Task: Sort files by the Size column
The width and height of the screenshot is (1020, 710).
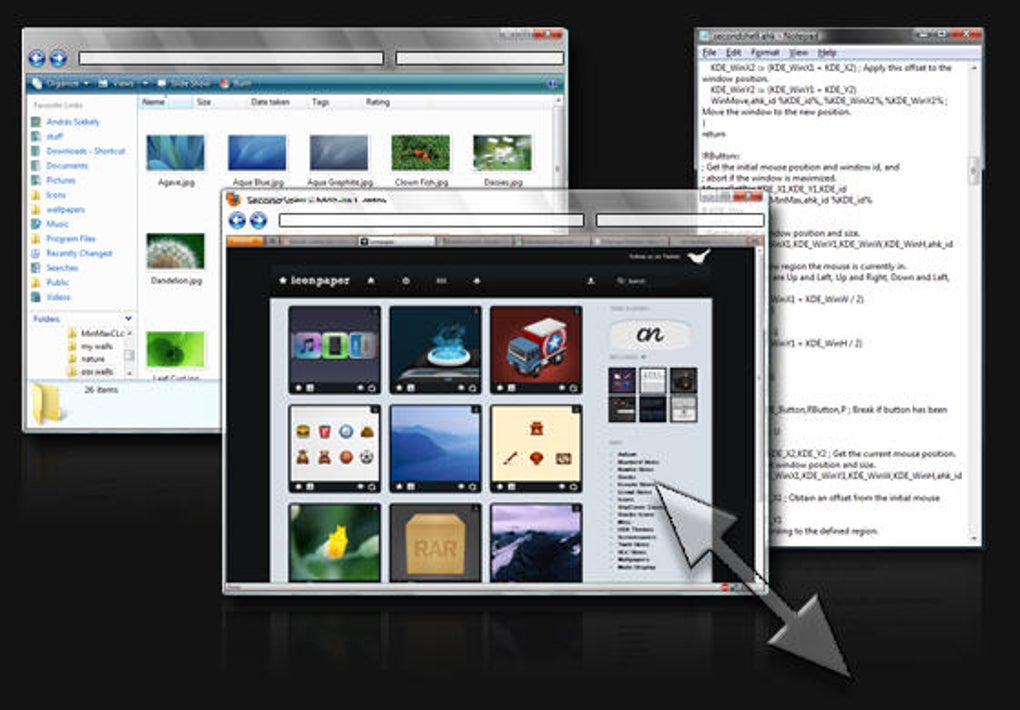Action: coord(204,102)
